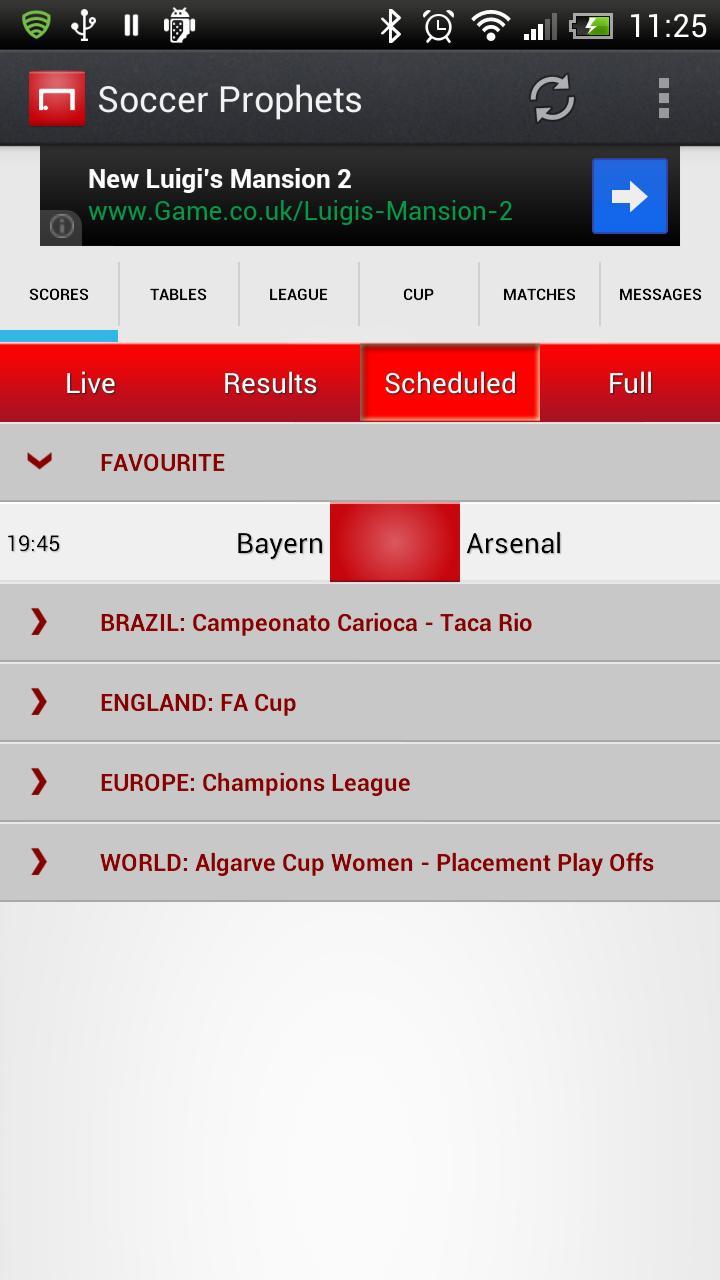Image resolution: width=720 pixels, height=1280 pixels.
Task: Select the Results filter
Action: 270,383
